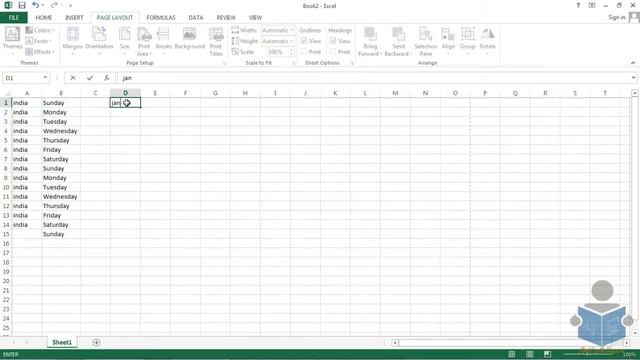640x360 pixels.
Task: Switch to the HOME tab
Action: pos(44,18)
